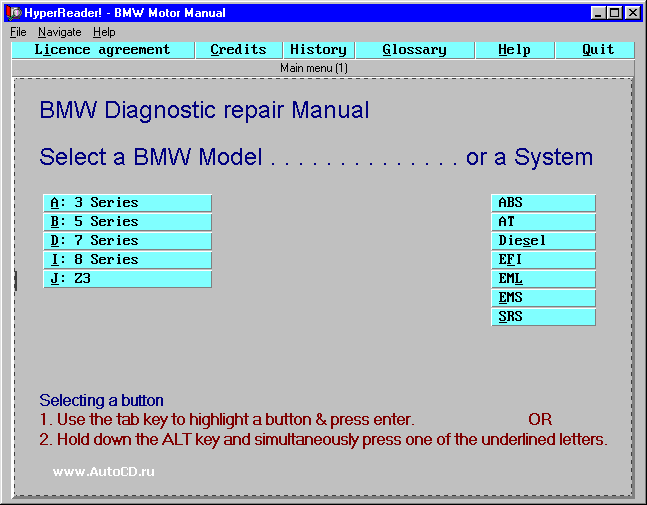Select the A: 3 Series model

pos(128,203)
